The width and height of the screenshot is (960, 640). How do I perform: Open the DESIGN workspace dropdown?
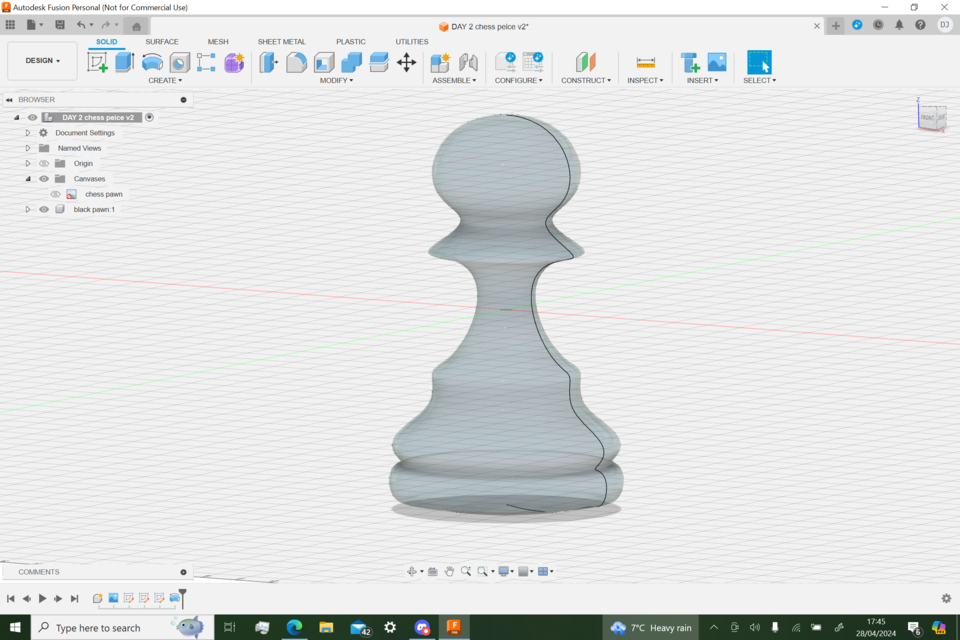(x=41, y=60)
